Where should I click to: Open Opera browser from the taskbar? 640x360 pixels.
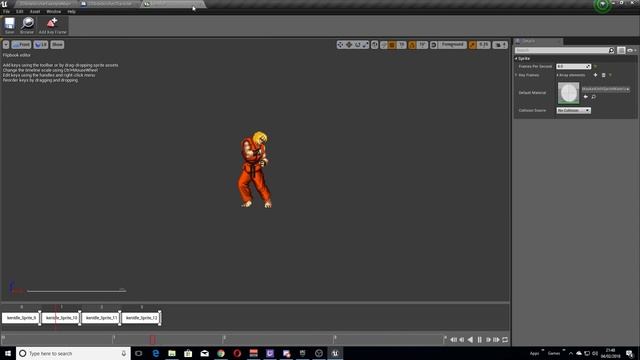[x=237, y=353]
